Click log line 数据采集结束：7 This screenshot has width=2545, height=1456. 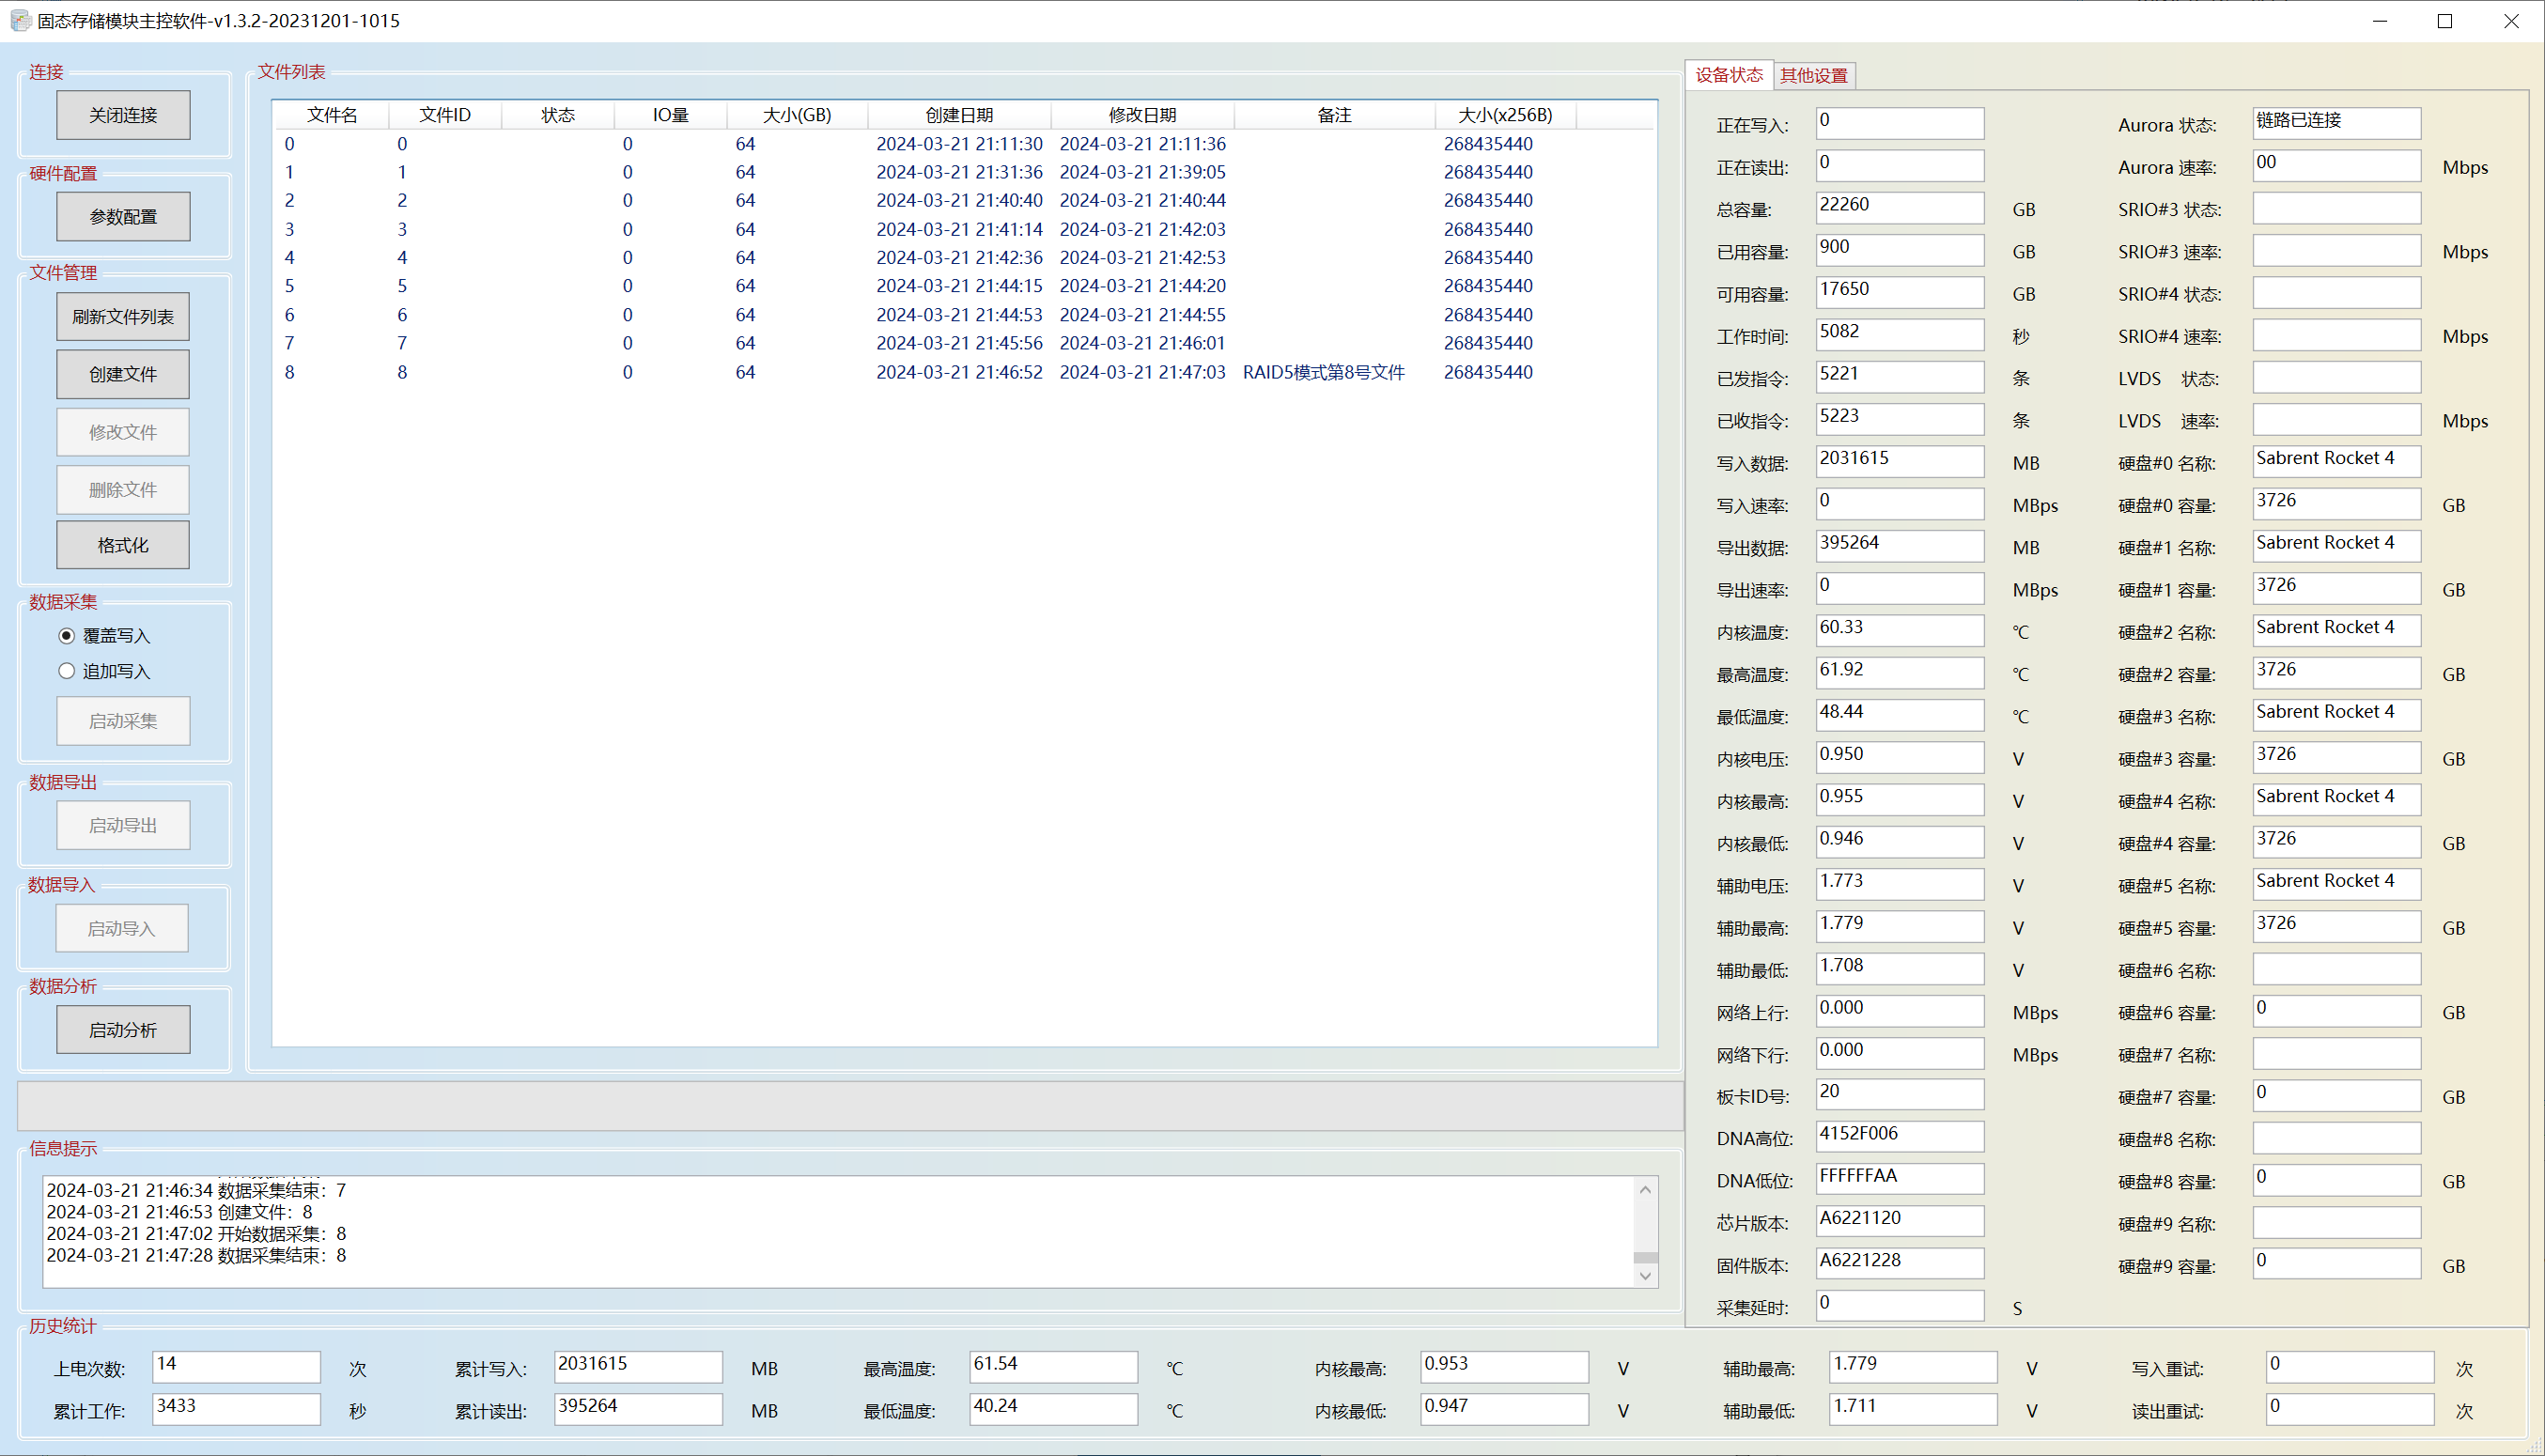(196, 1190)
